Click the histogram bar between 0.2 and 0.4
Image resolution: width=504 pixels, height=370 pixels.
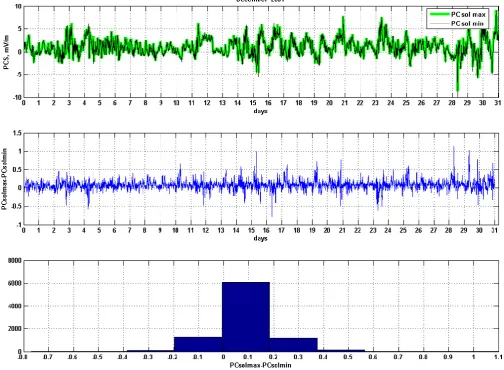tap(293, 345)
